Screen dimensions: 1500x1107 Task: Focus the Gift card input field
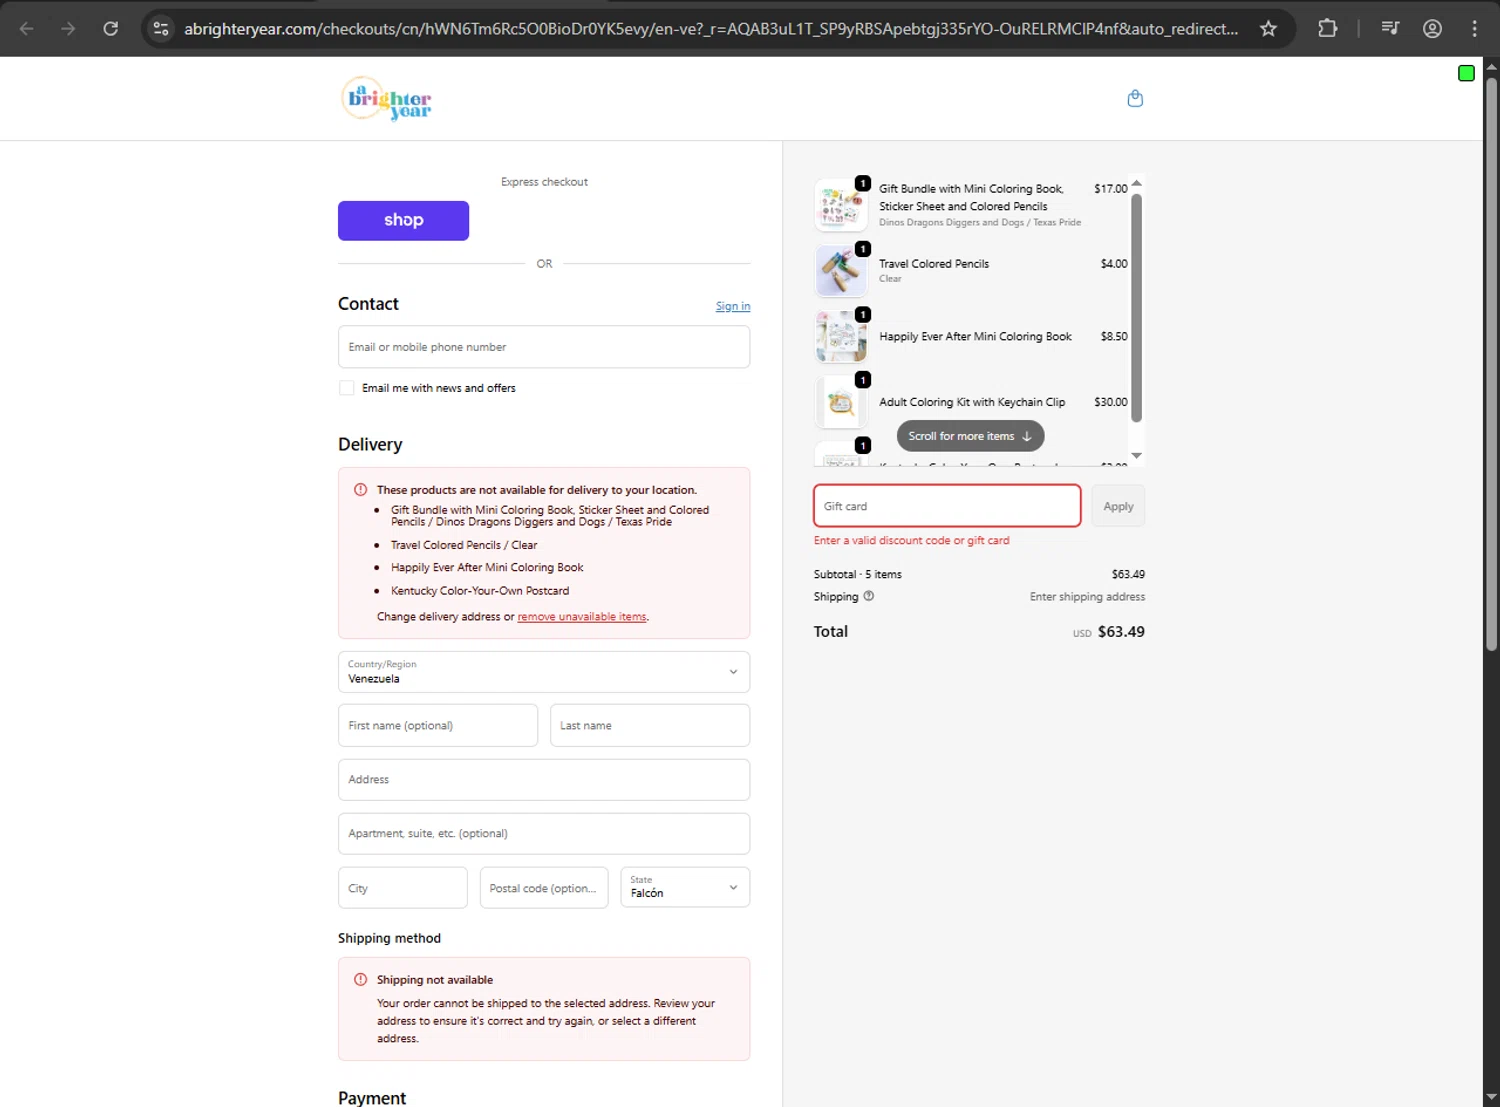click(947, 506)
